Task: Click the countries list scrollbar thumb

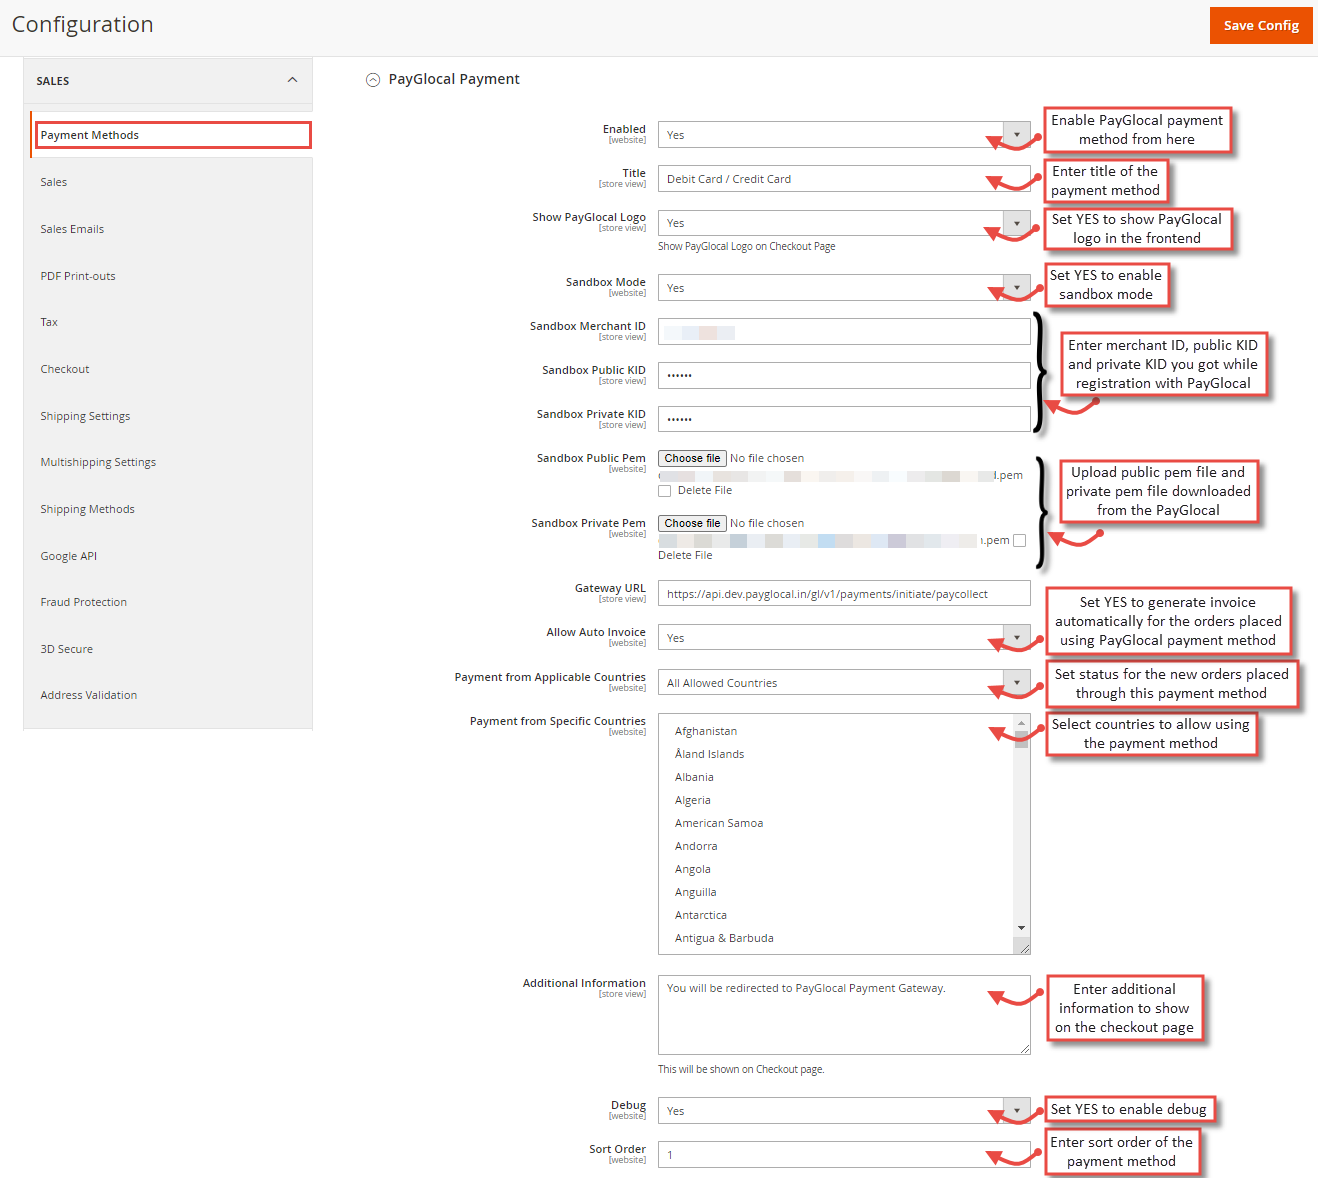Action: pyautogui.click(x=1021, y=739)
